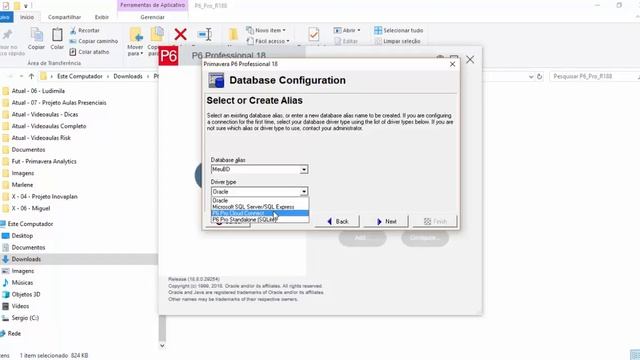Close the Primavera P6 Professional 18 dialog
Screen dimensions: 640x360
click(452, 64)
